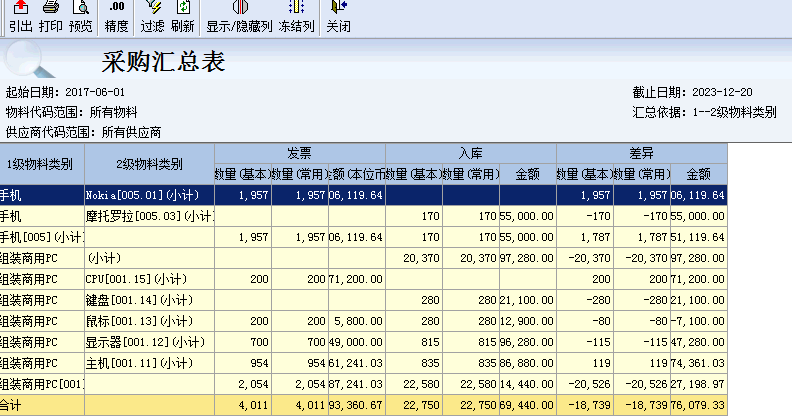Click the 物料代码范围 所有物料 text
The image size is (792, 418).
(x=71, y=112)
